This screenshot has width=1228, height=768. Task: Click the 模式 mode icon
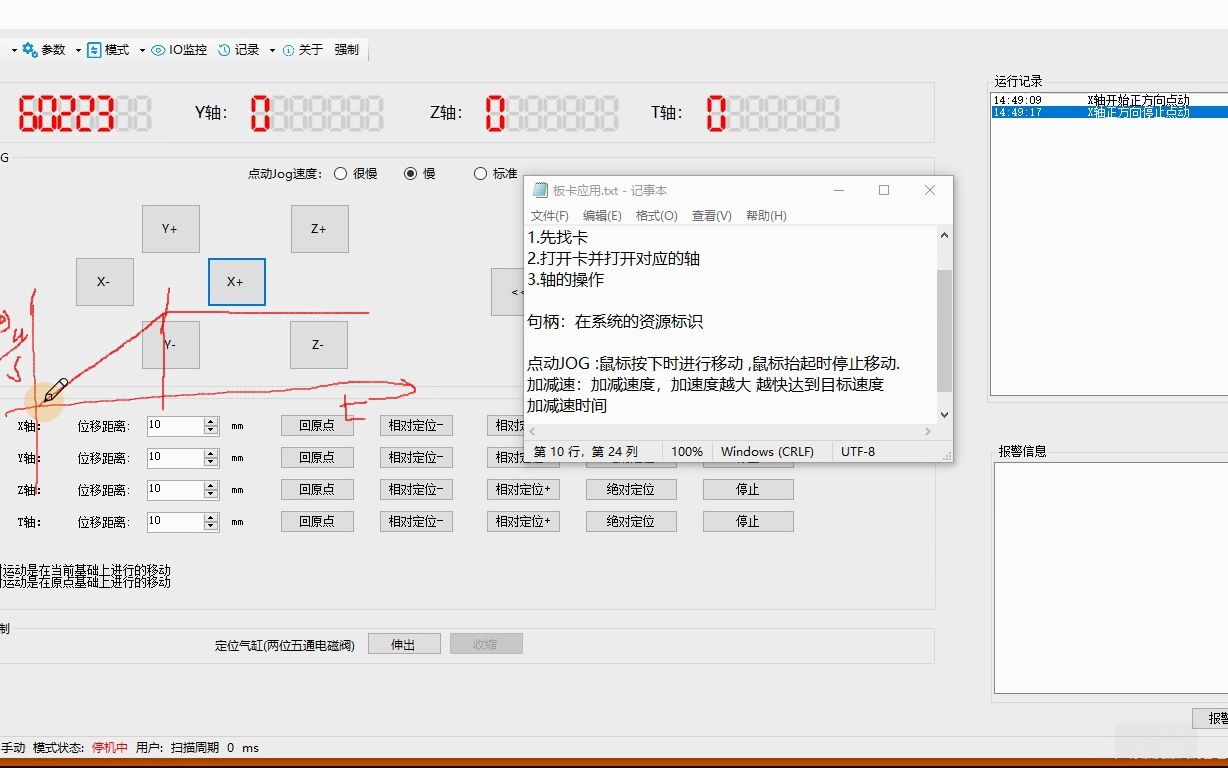(94, 49)
